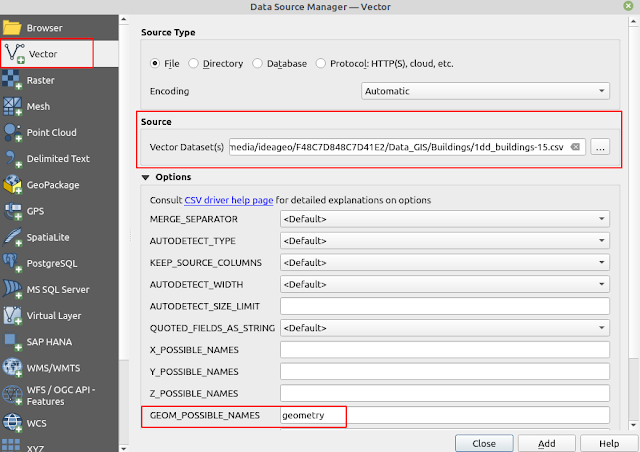
Task: Click the Vector Dataset(s) path field
Action: coord(407,147)
